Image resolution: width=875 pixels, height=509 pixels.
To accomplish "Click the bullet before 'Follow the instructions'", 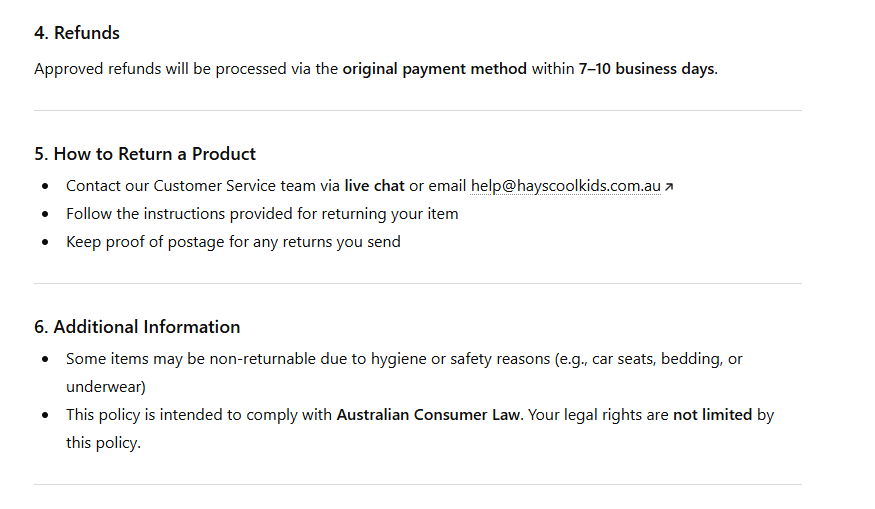I will pos(45,214).
